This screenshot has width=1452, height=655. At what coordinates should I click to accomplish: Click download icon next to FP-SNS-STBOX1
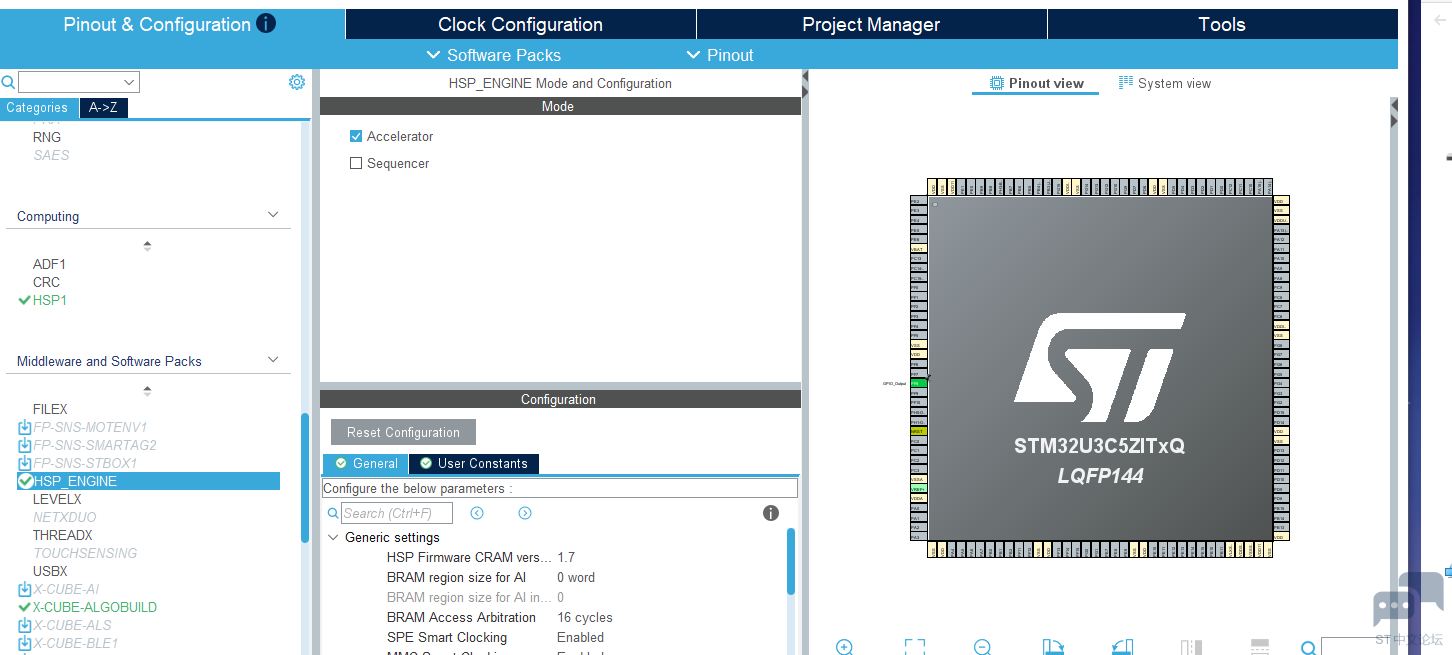coord(25,463)
